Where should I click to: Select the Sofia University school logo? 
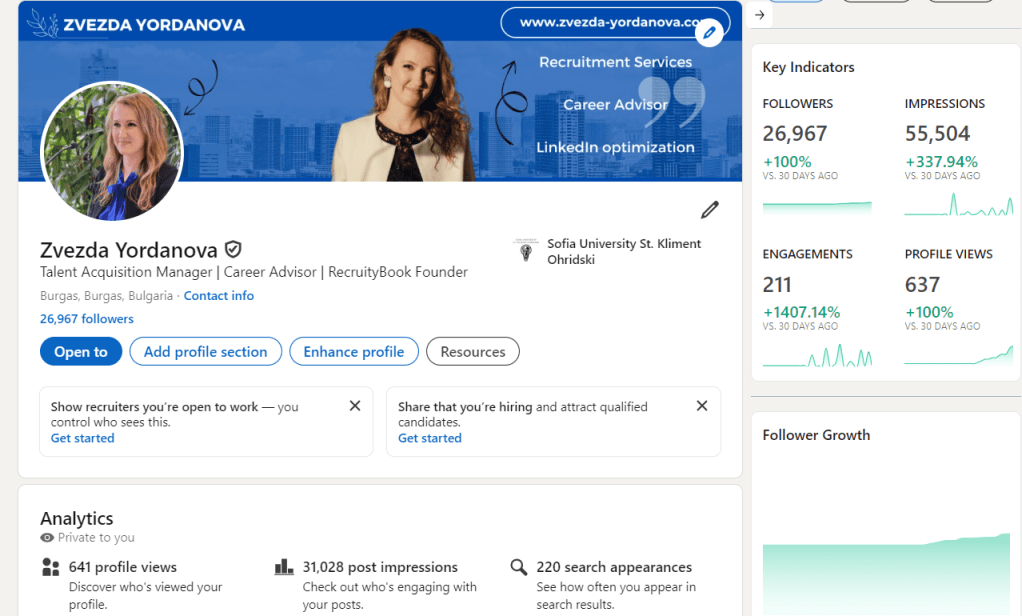[x=526, y=251]
